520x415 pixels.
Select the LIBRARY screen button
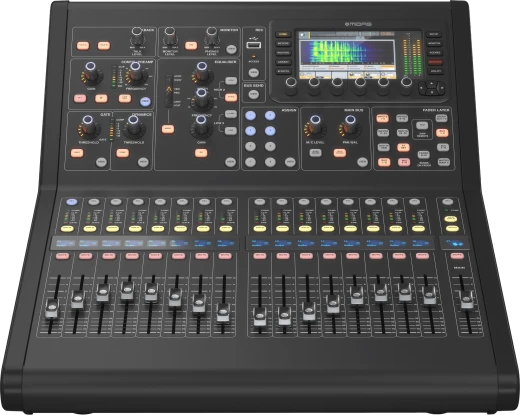(283, 62)
